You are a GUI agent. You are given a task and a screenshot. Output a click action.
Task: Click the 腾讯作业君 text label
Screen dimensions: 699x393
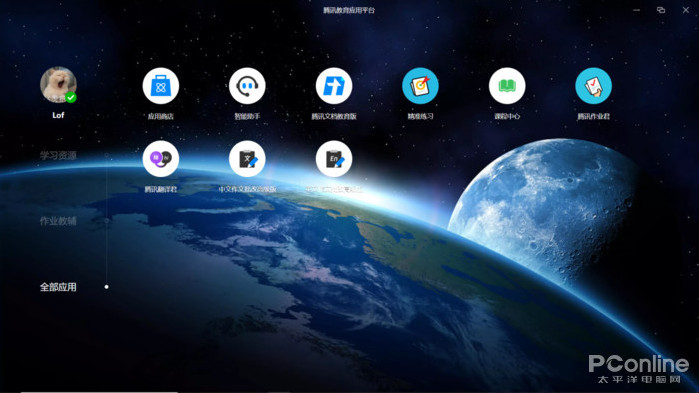pos(593,116)
